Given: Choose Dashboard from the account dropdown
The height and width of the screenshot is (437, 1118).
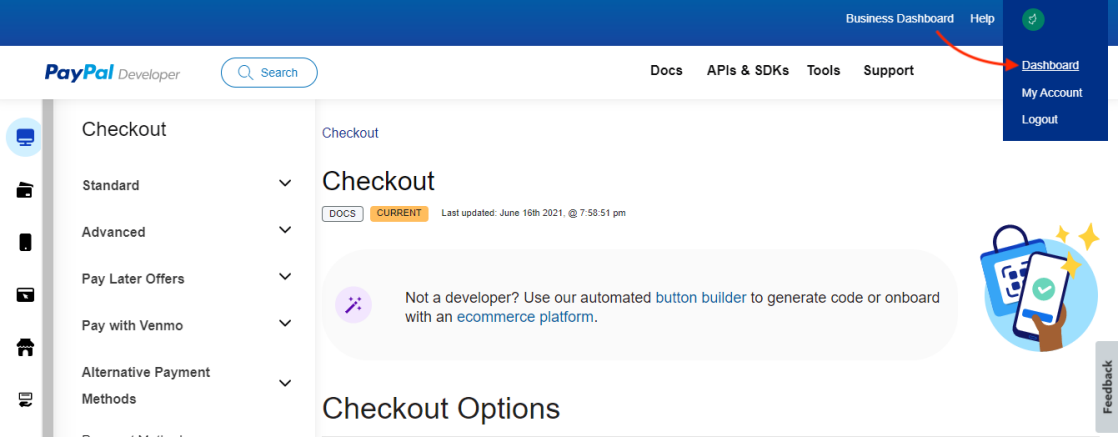Looking at the screenshot, I should coord(1050,66).
